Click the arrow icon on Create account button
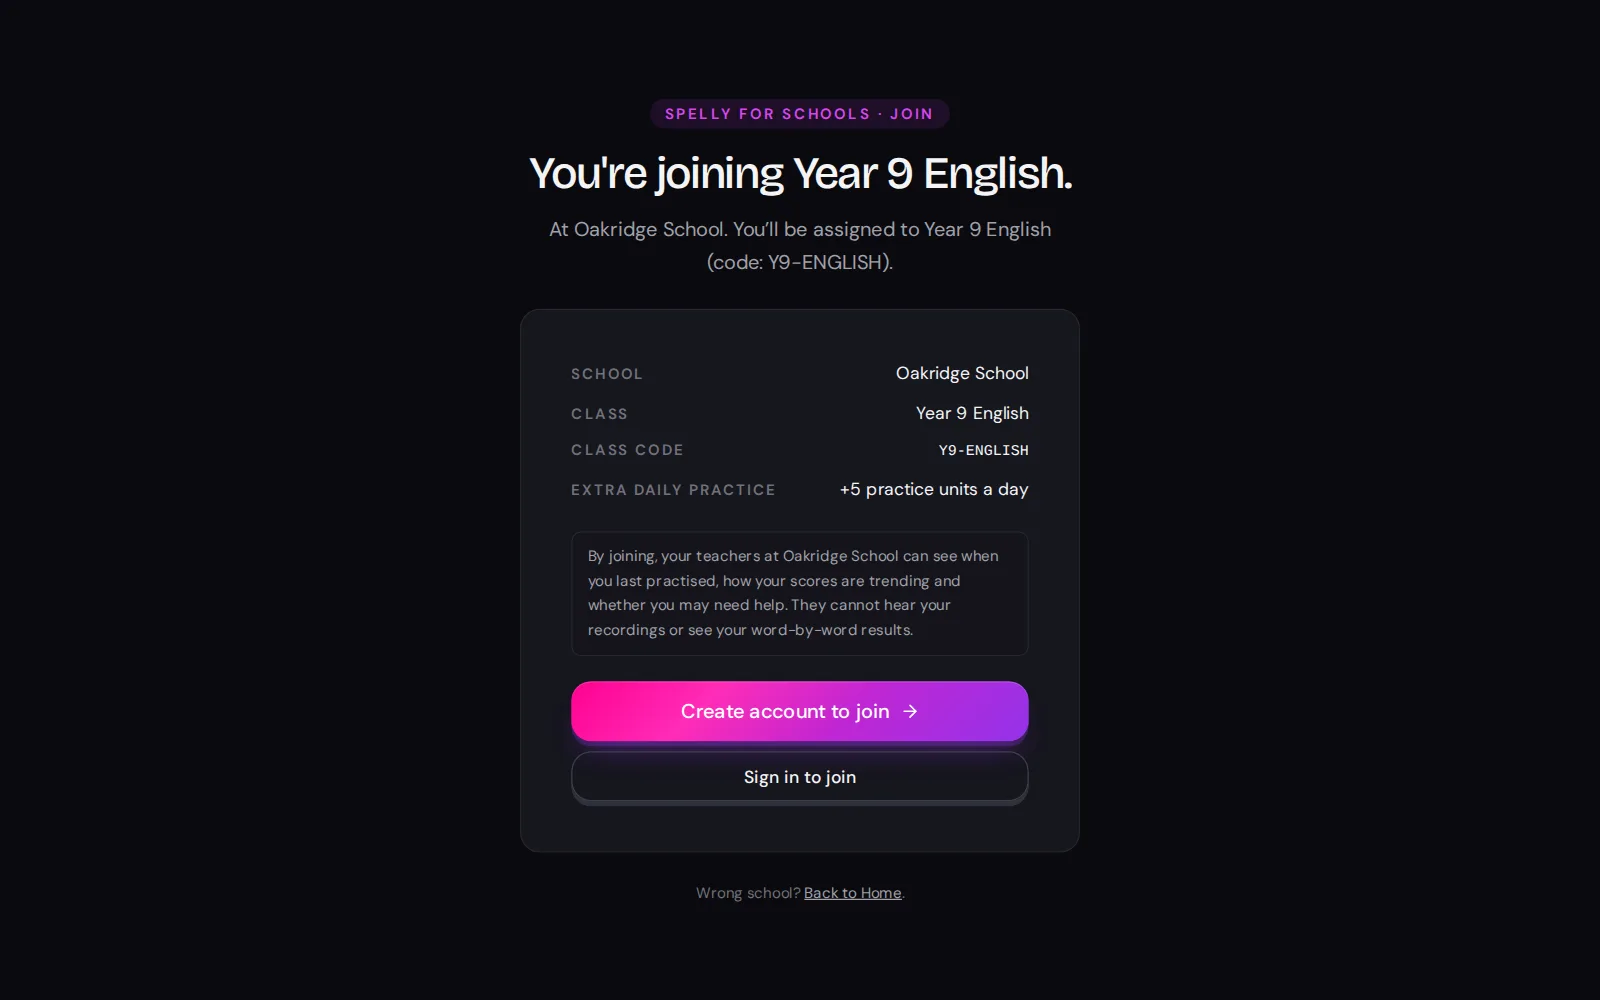Viewport: 1600px width, 1000px height. click(x=910, y=711)
